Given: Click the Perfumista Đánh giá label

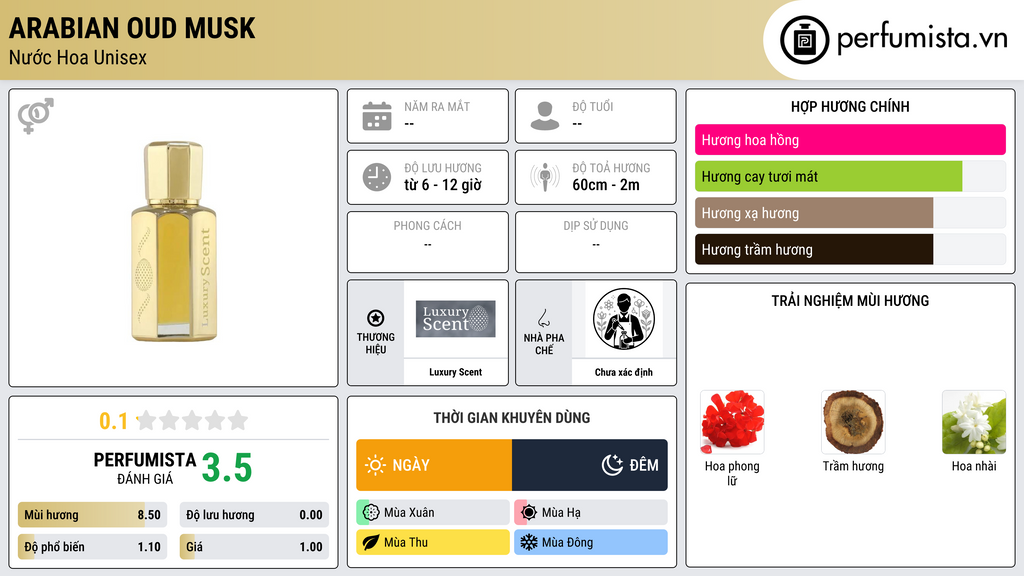Looking at the screenshot, I should pos(145,468).
